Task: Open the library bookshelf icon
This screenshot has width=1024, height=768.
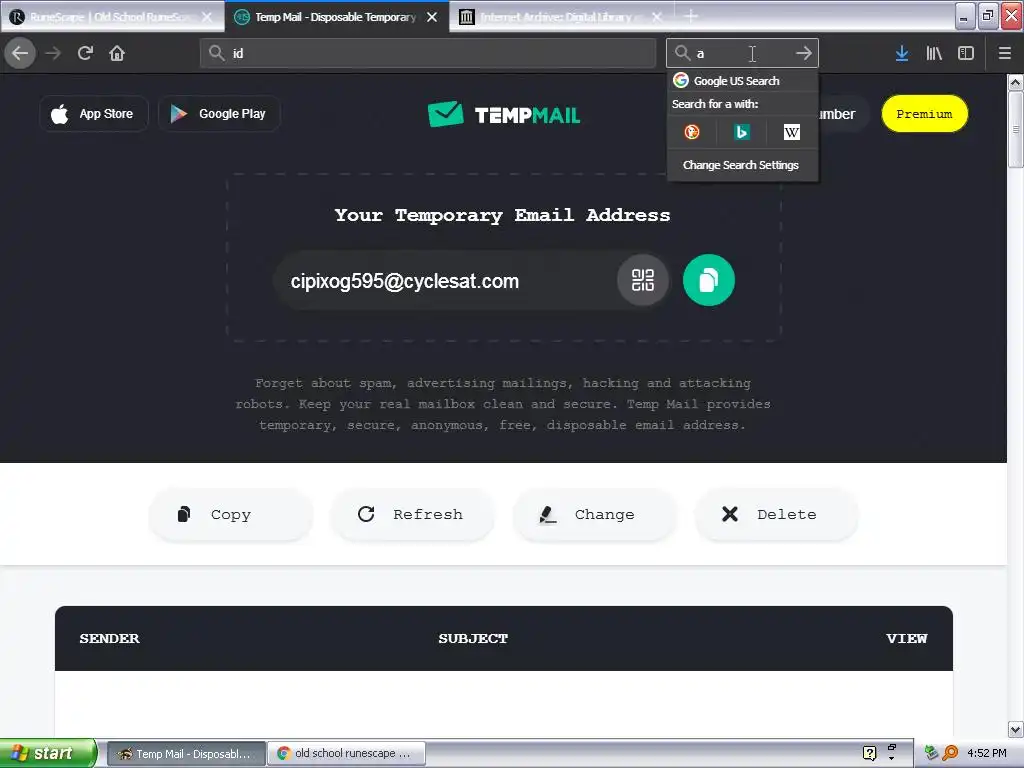Action: coord(934,53)
